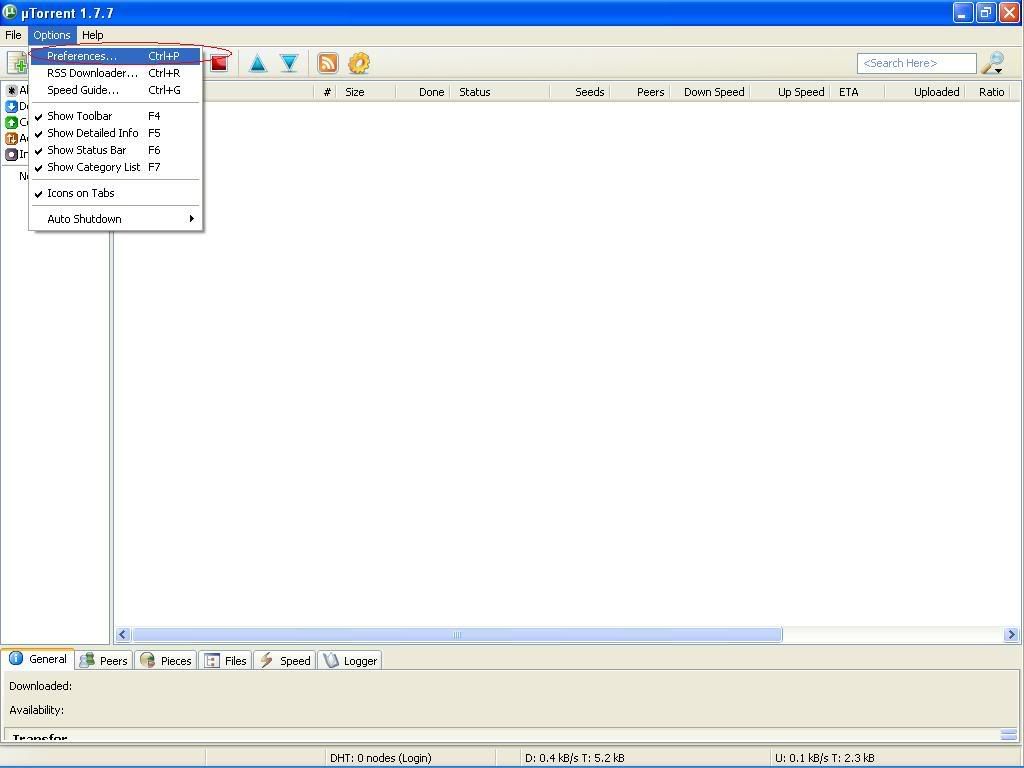1024x768 pixels.
Task: Click into the Search Here field
Action: (x=915, y=63)
